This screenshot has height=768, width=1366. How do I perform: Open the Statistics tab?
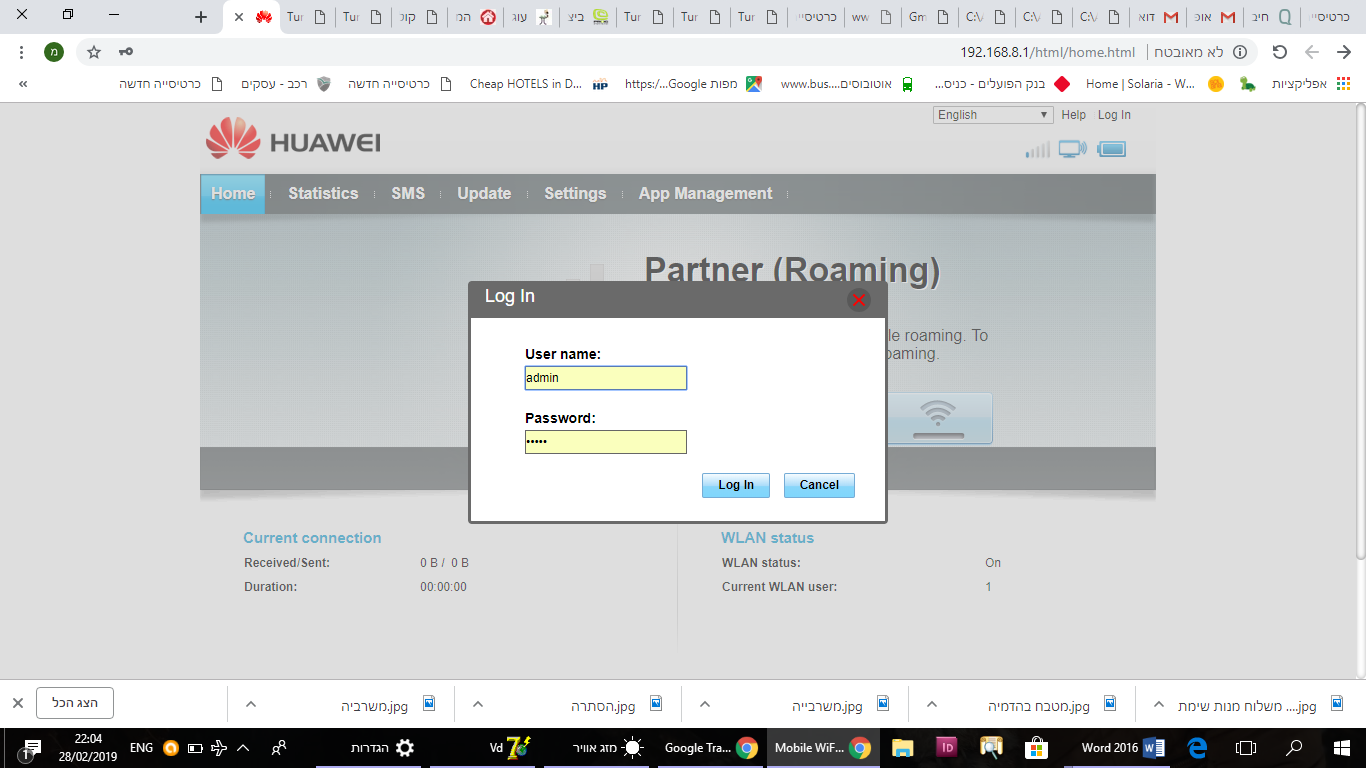(323, 194)
